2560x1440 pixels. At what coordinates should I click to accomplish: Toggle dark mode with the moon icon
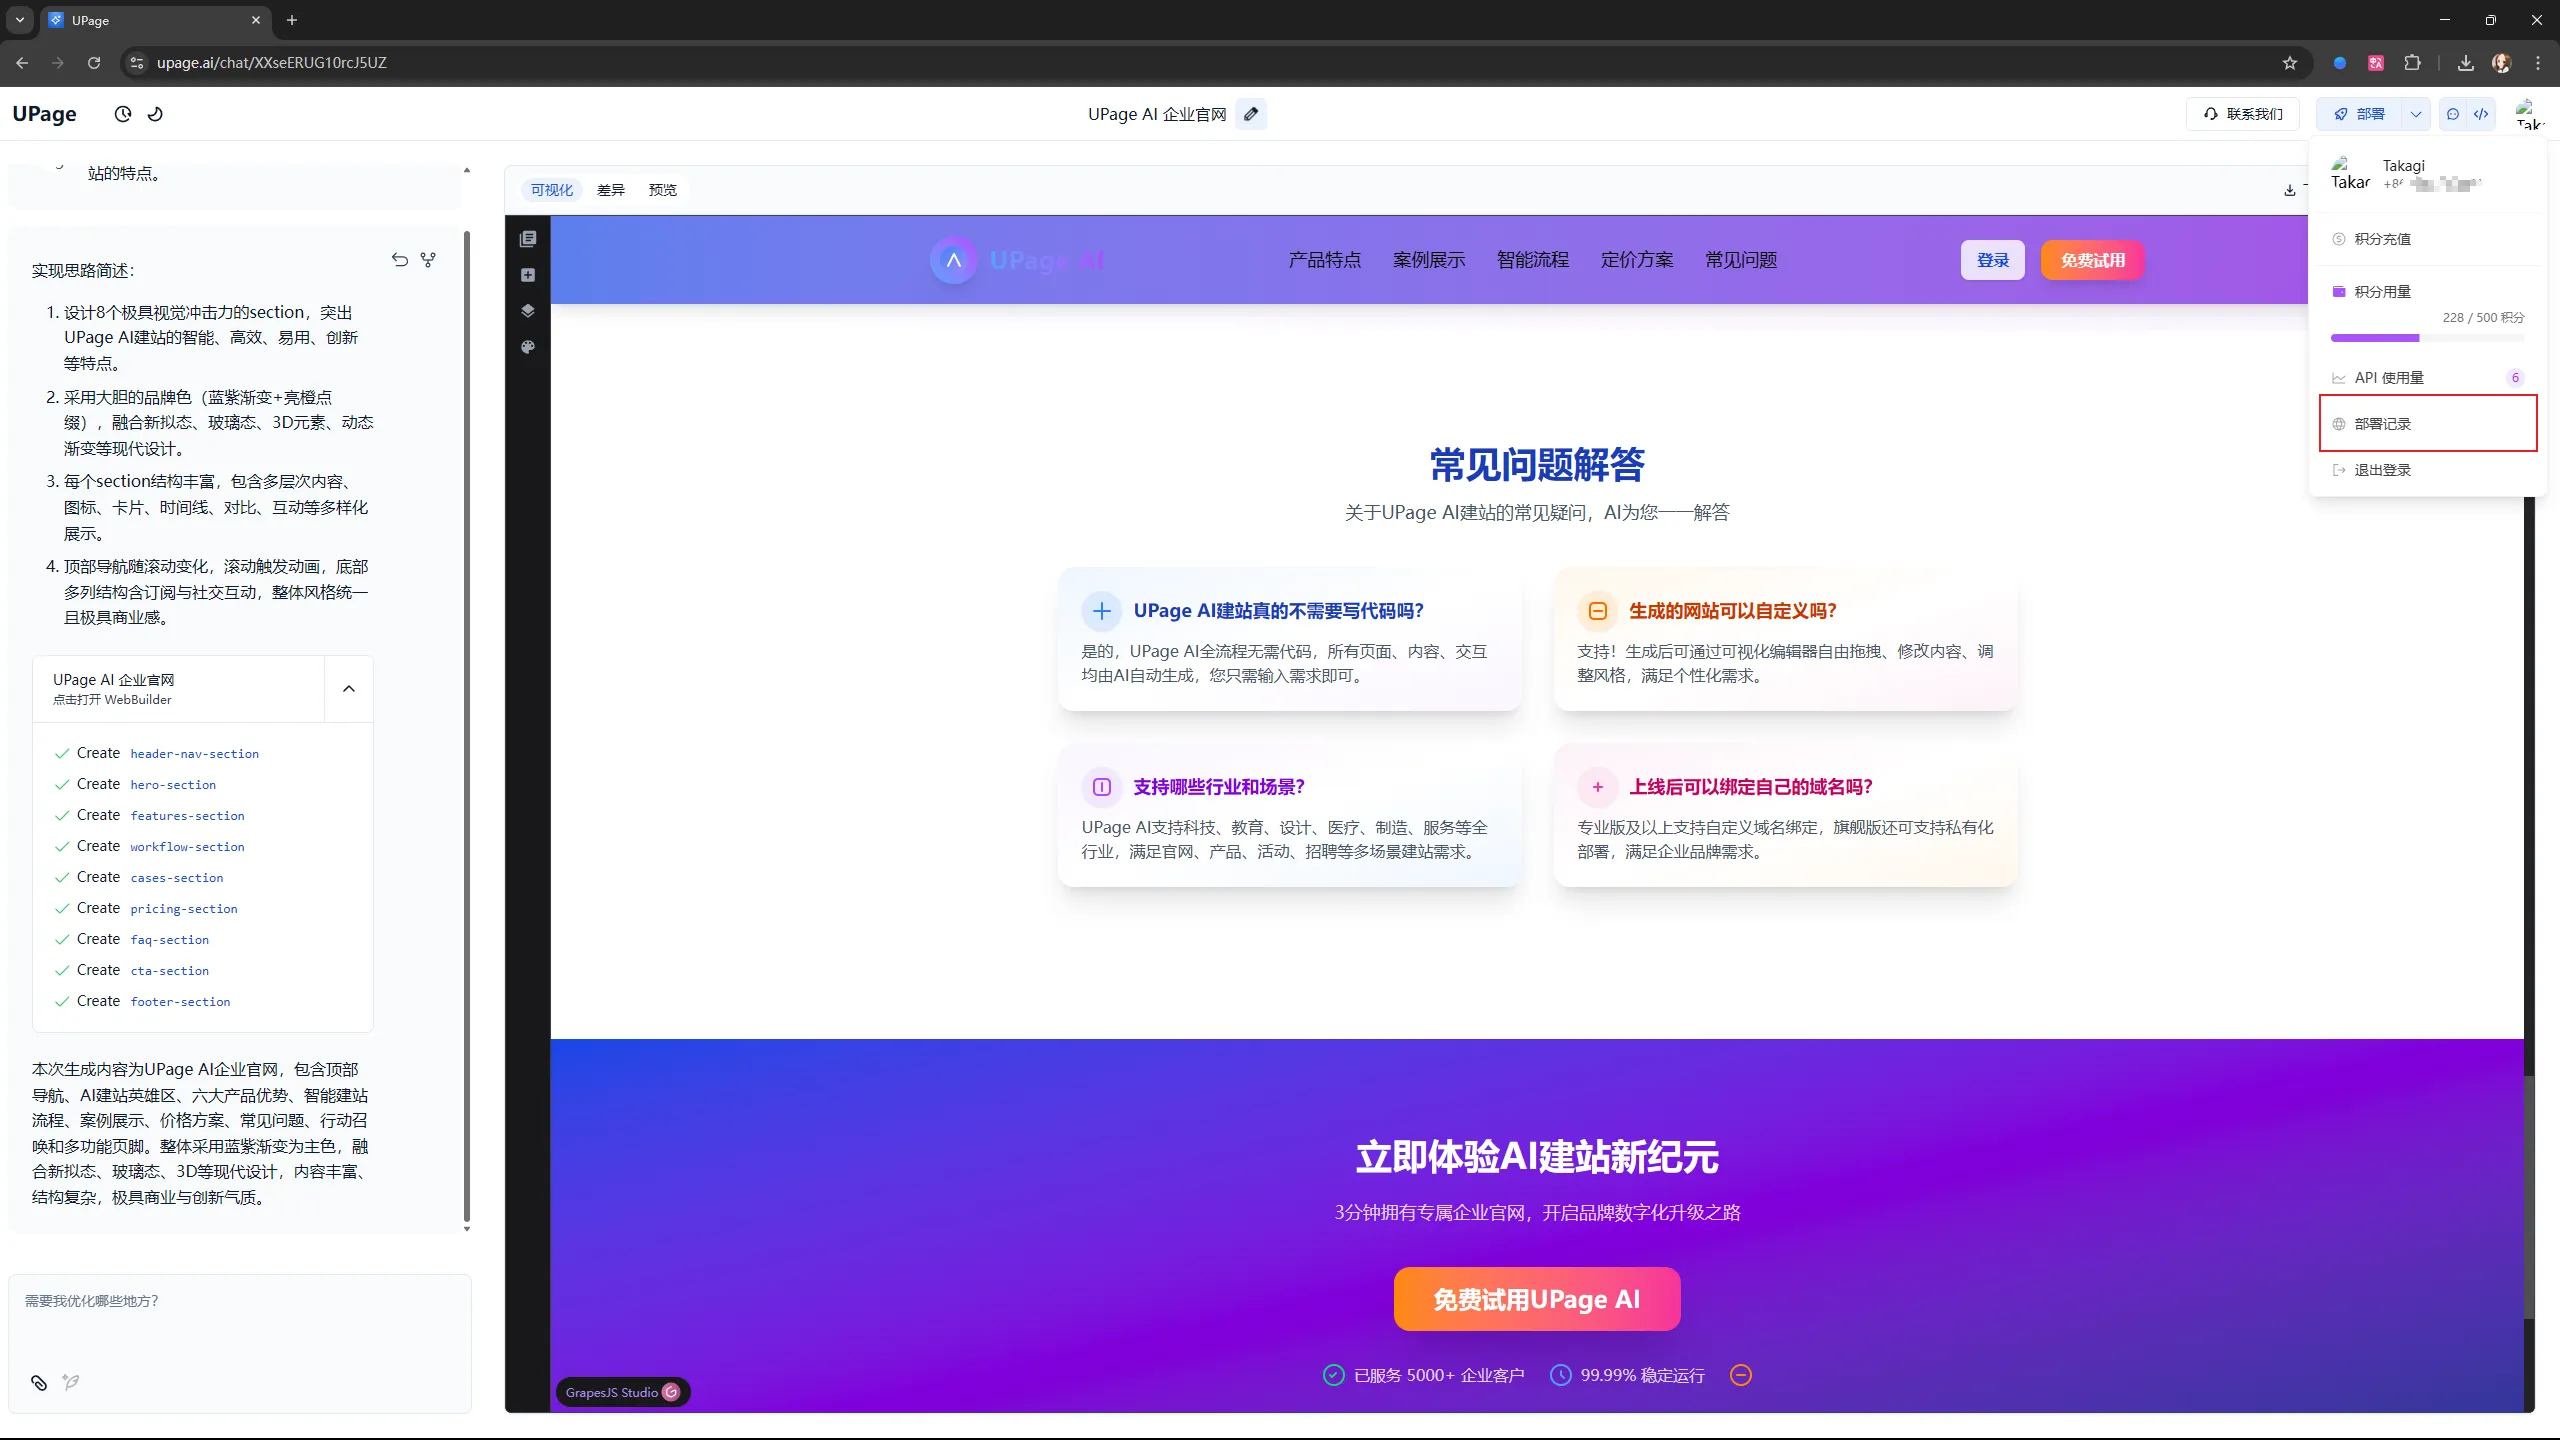coord(155,114)
